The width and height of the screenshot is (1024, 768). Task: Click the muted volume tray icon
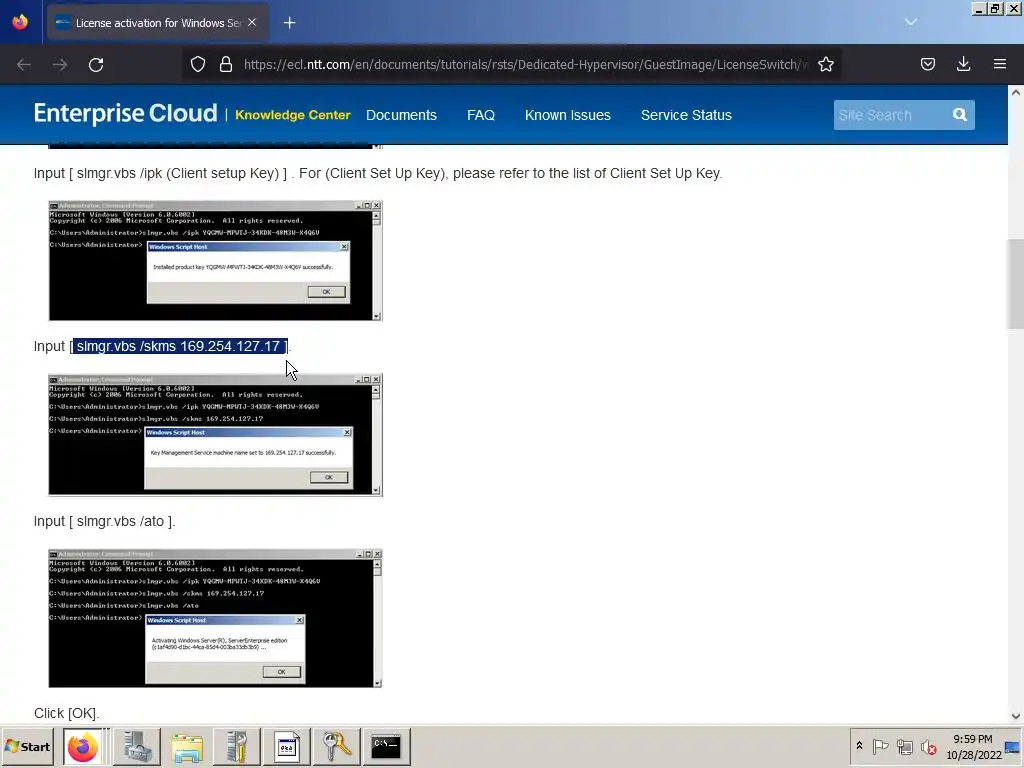928,746
